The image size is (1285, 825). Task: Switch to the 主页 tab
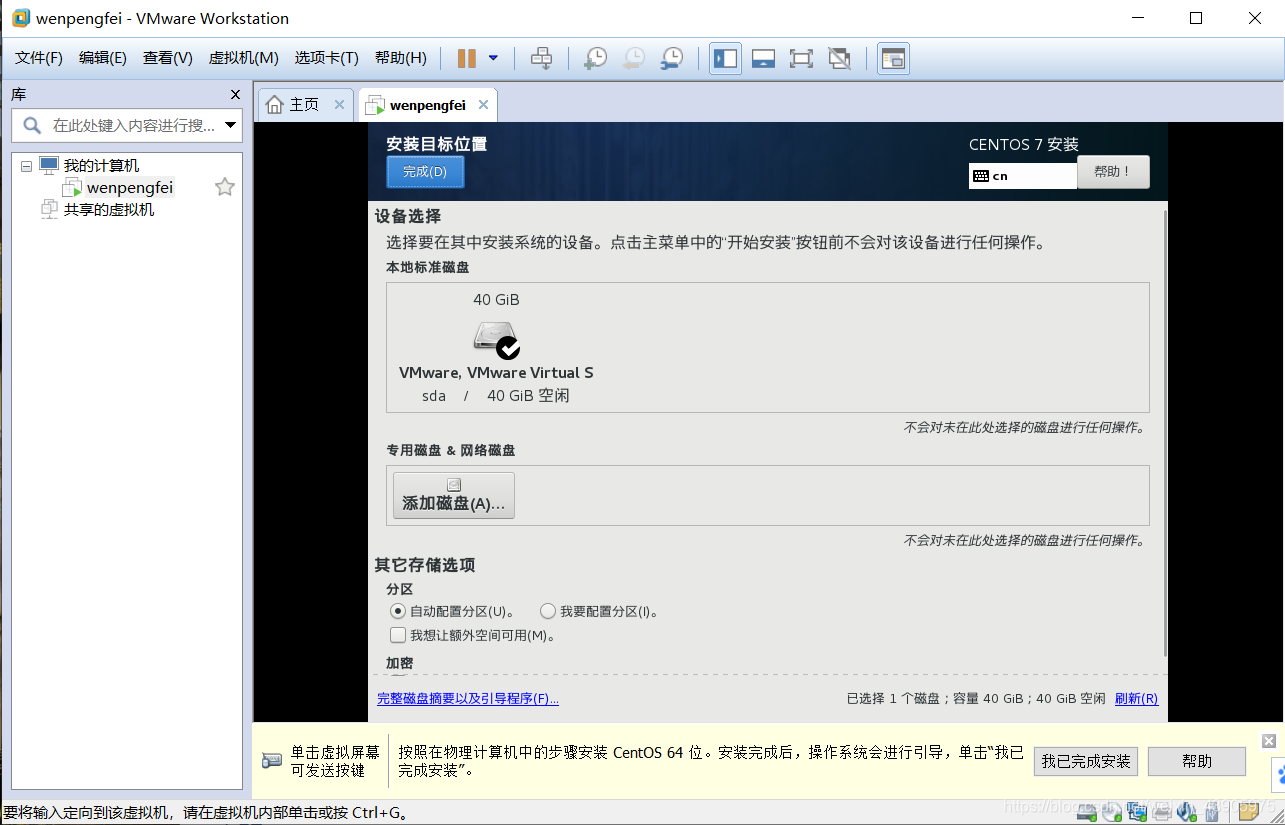pyautogui.click(x=304, y=105)
